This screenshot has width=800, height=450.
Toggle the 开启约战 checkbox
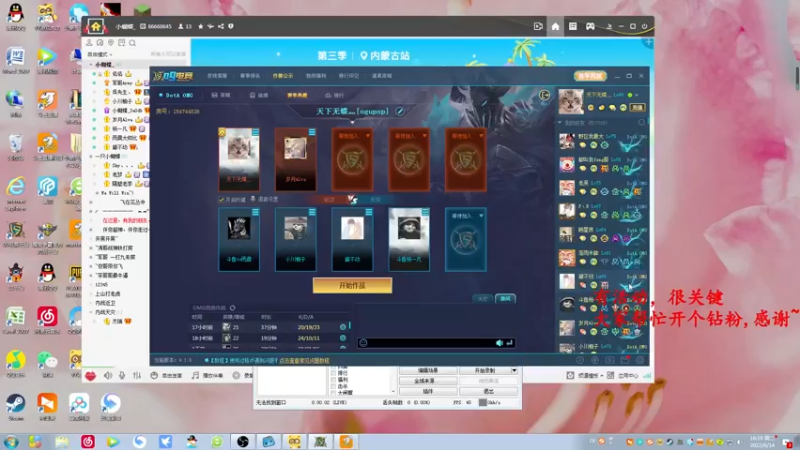[x=221, y=199]
